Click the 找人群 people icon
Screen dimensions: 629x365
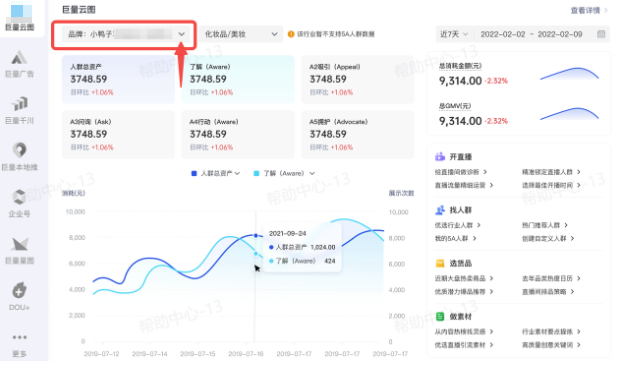(440, 210)
